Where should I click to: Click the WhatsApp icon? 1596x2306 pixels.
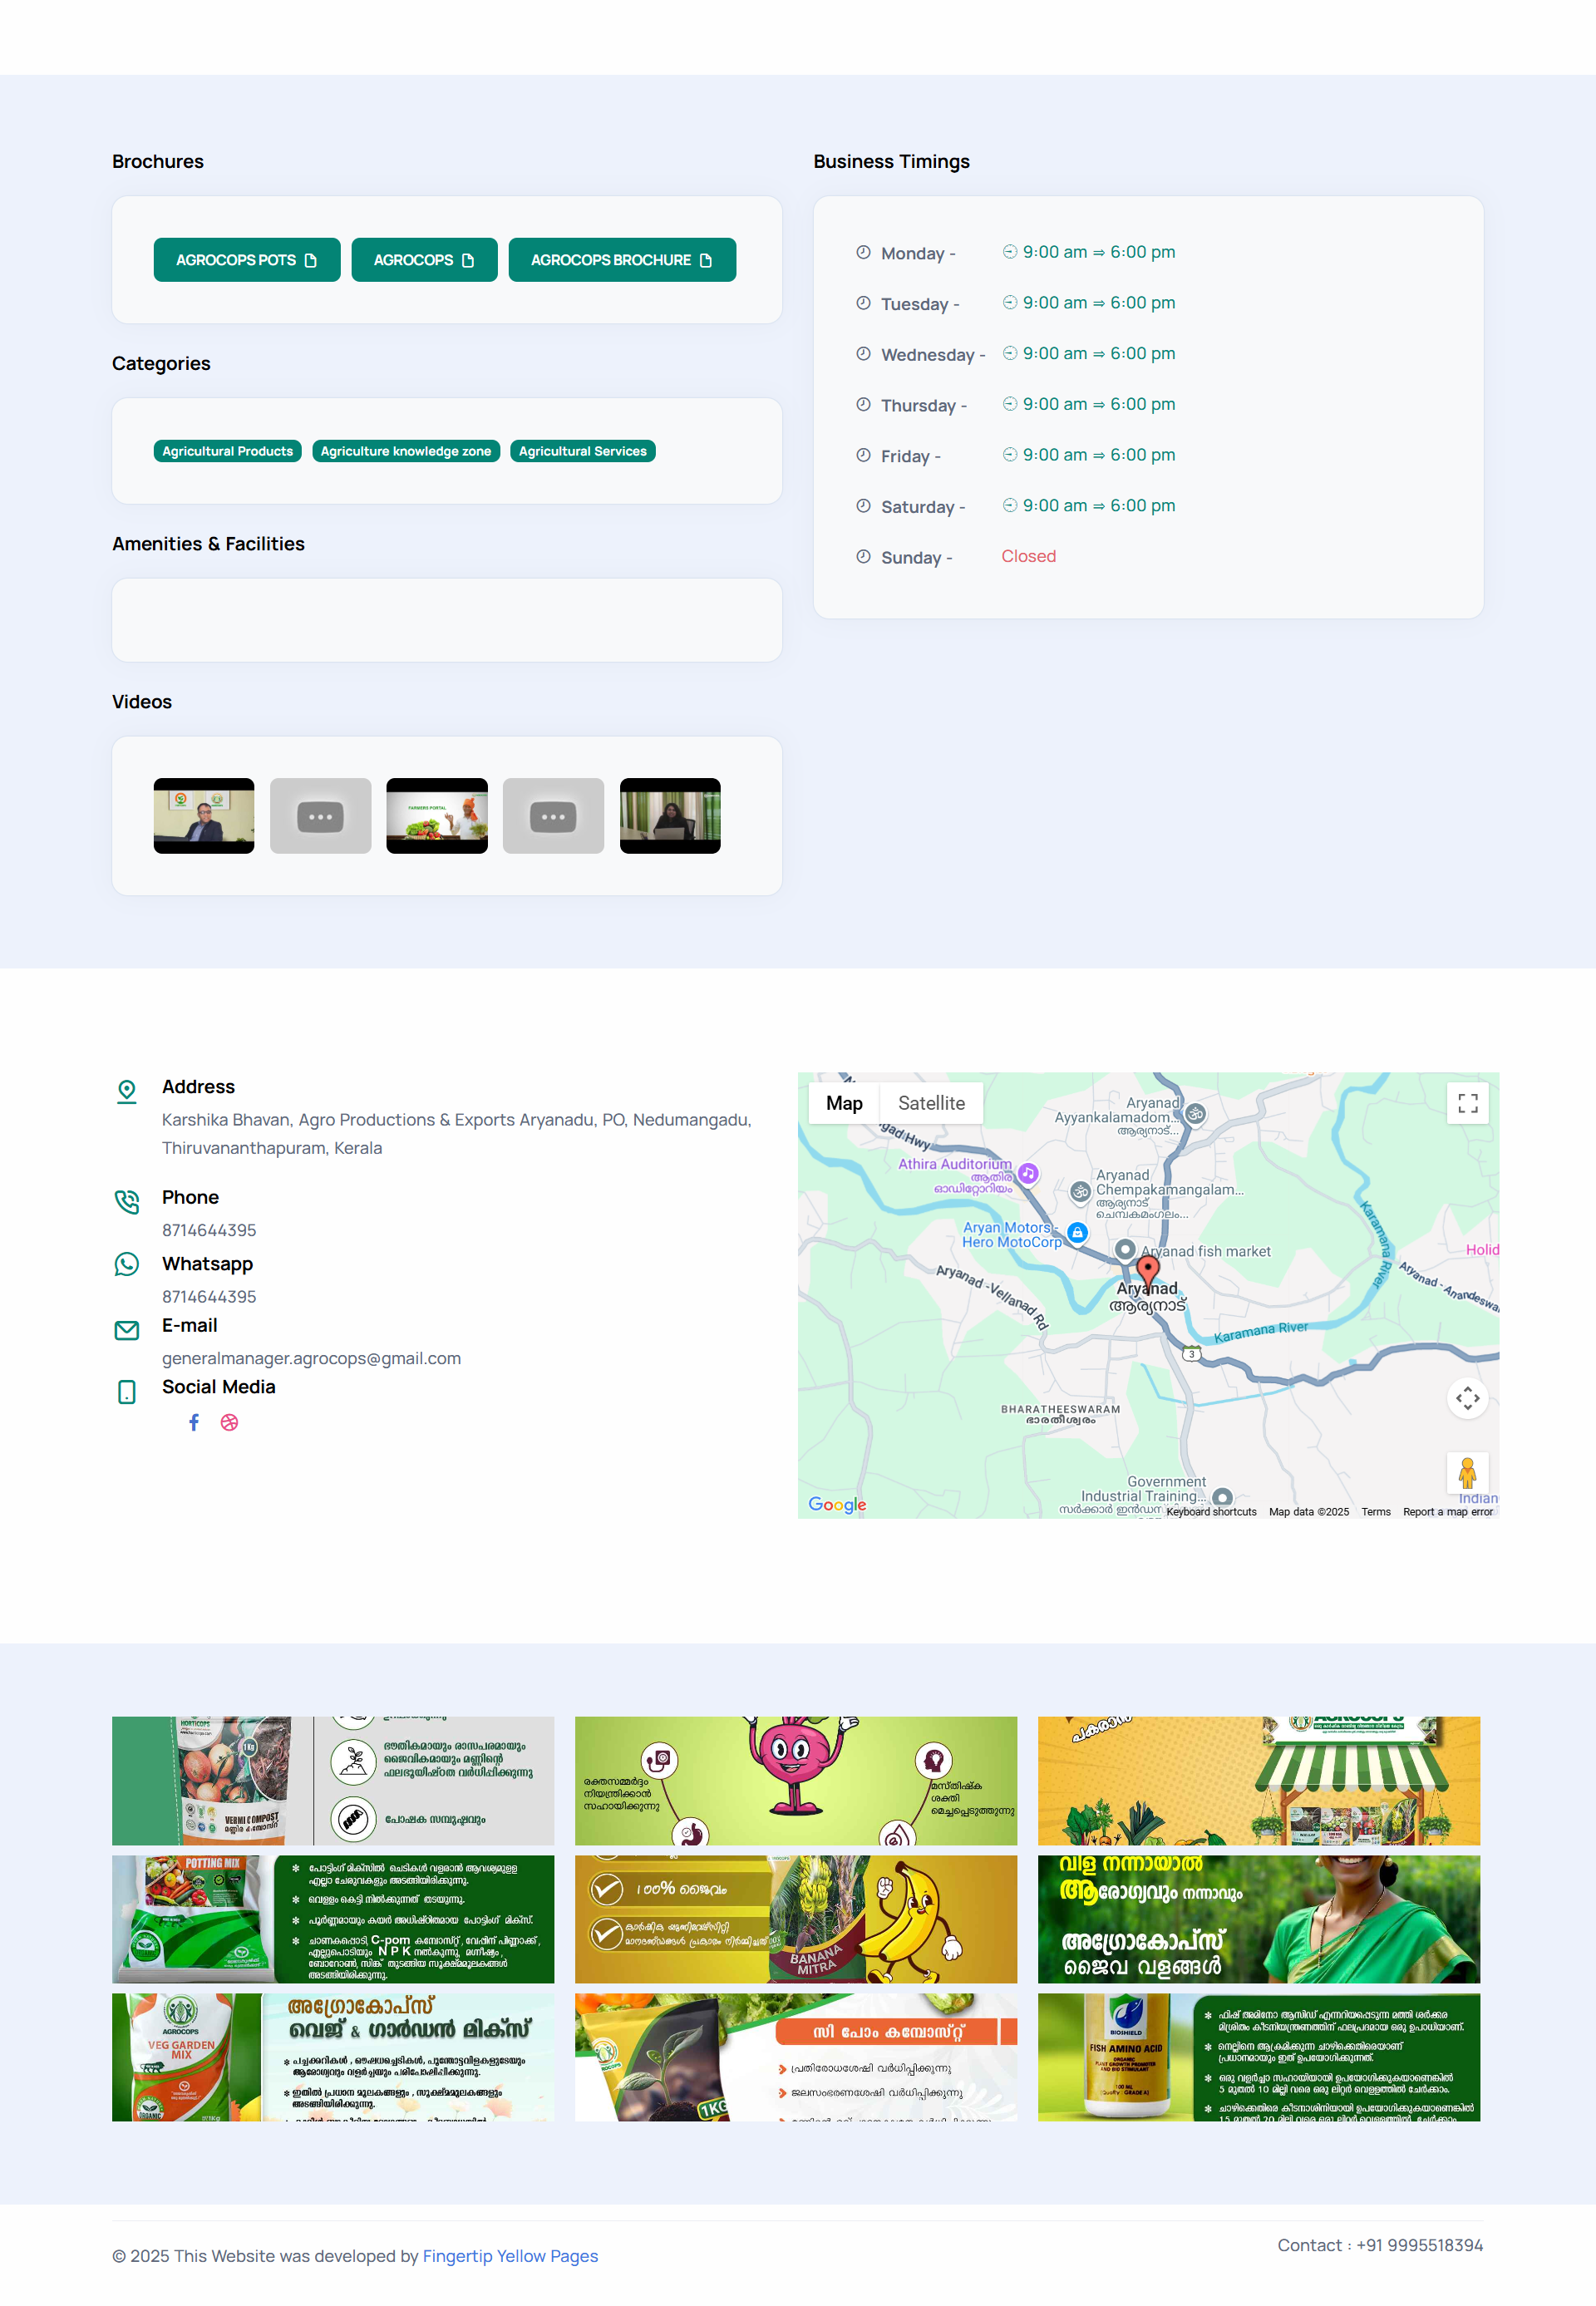[x=127, y=1264]
